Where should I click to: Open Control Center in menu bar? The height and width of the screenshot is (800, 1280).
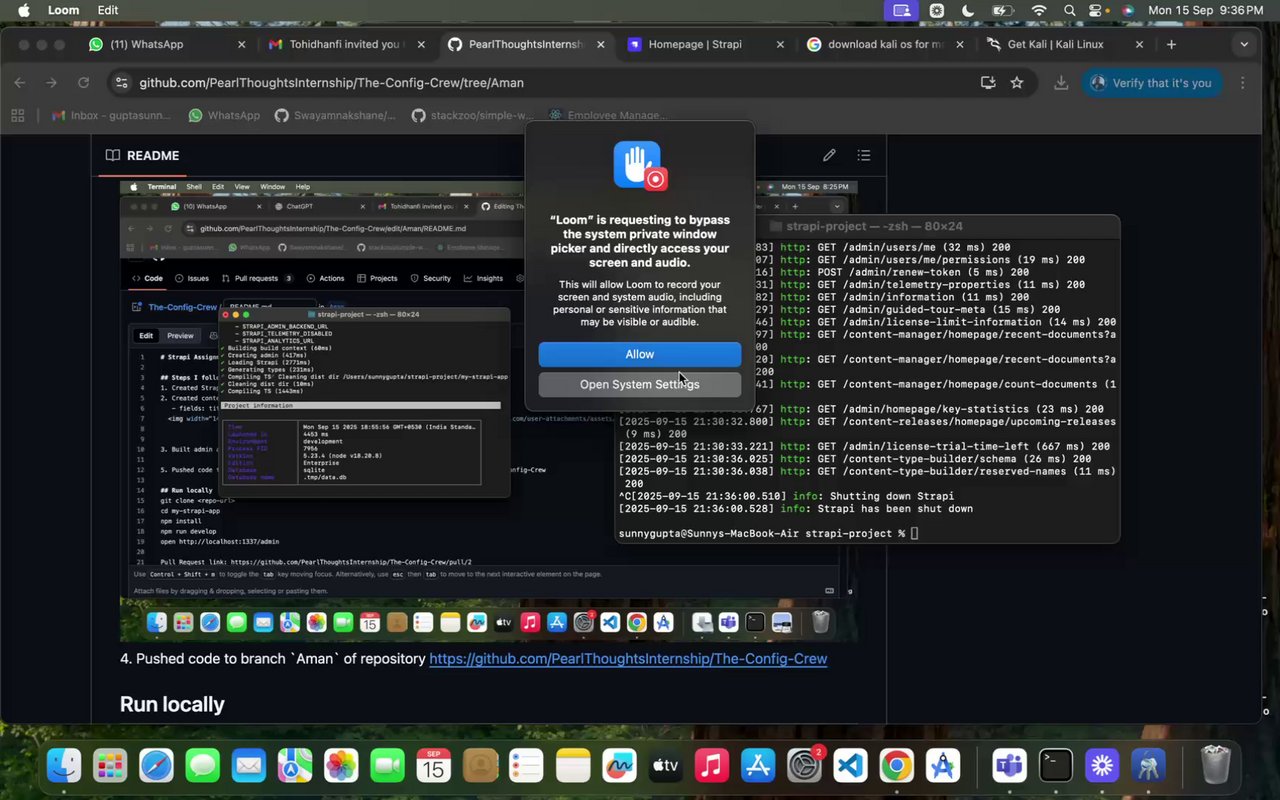point(1098,10)
